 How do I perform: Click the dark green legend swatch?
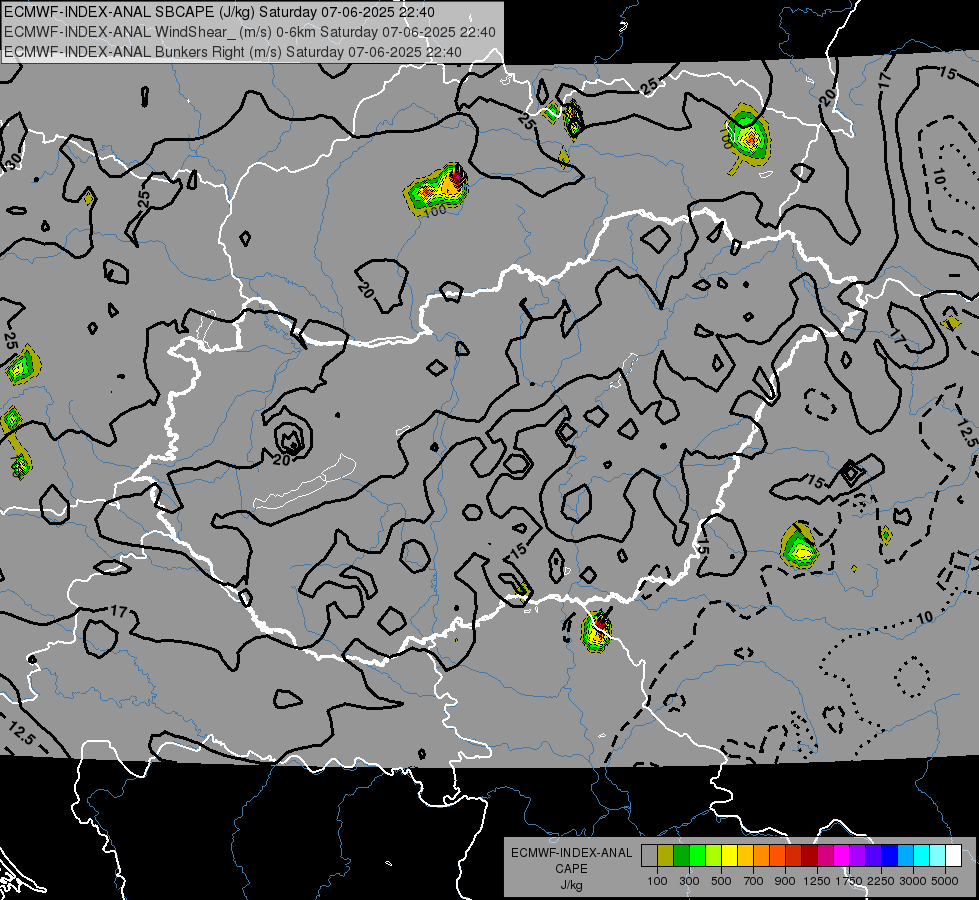(x=681, y=856)
